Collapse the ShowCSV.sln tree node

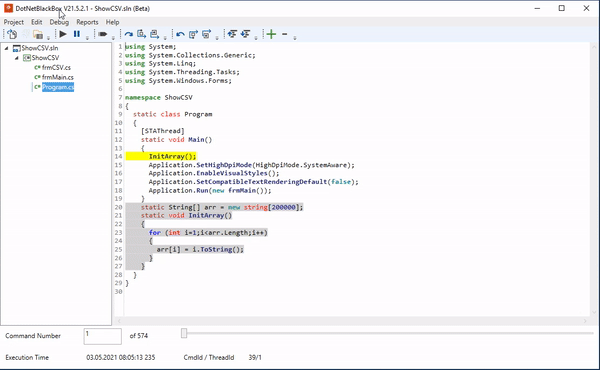coord(6,48)
